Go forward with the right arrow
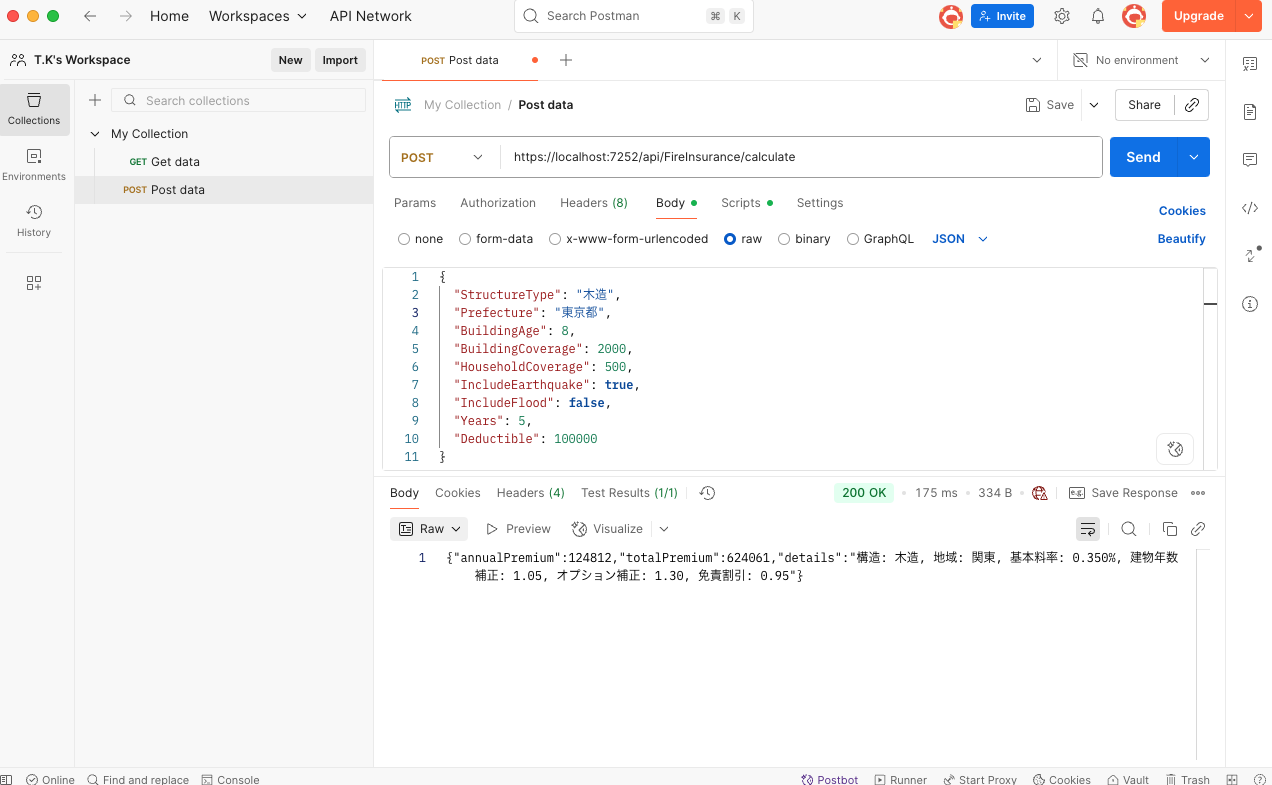 click(x=126, y=16)
